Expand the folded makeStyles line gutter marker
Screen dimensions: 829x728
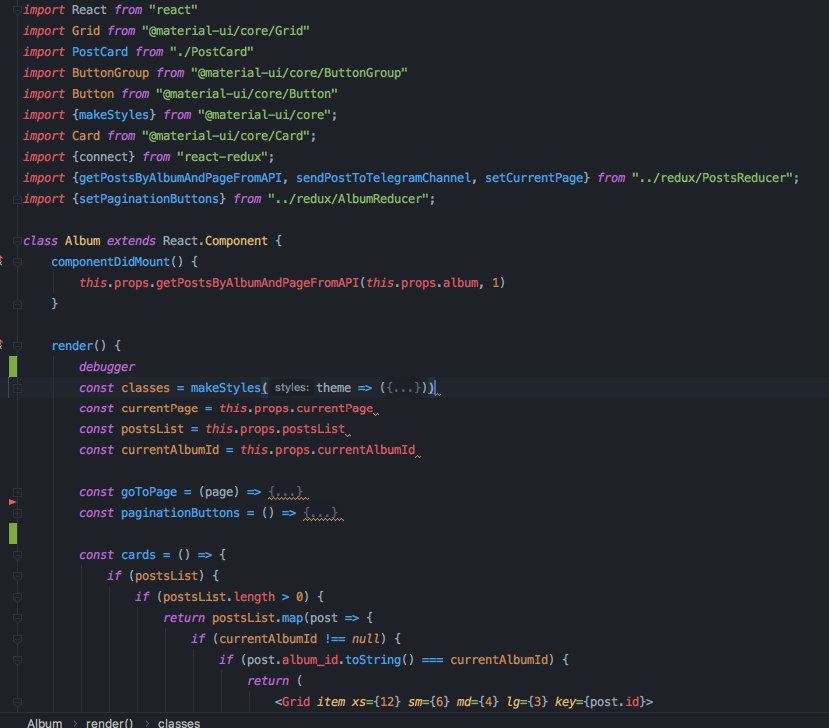17,388
